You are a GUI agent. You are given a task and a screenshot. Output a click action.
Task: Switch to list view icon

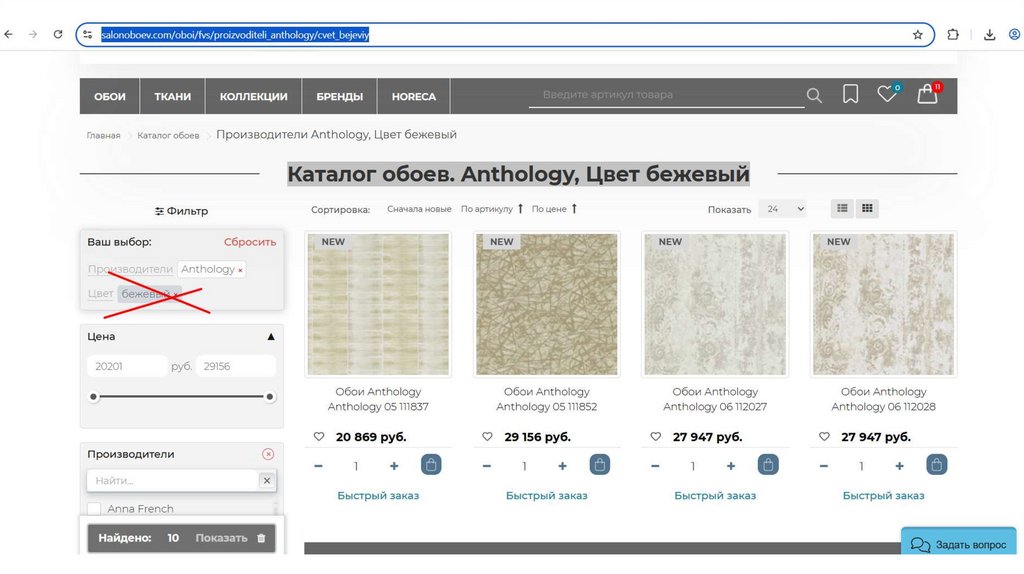pyautogui.click(x=842, y=208)
